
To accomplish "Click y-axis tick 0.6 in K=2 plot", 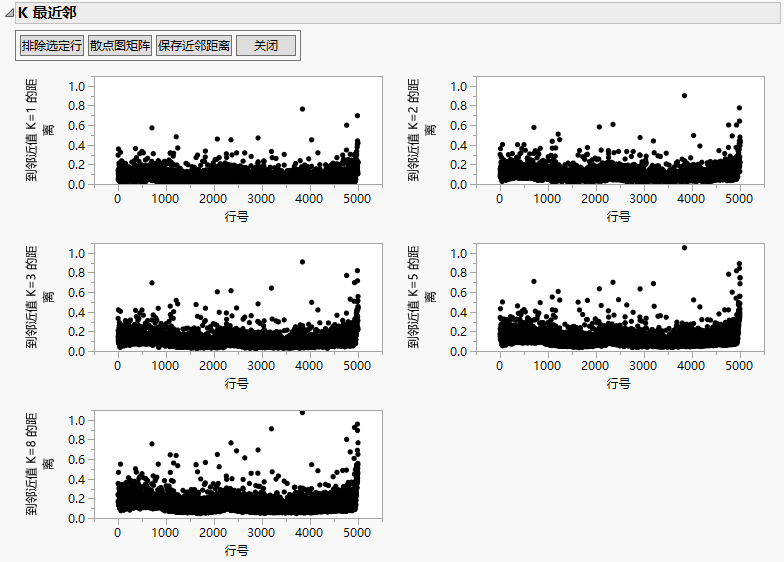I will click(x=458, y=126).
